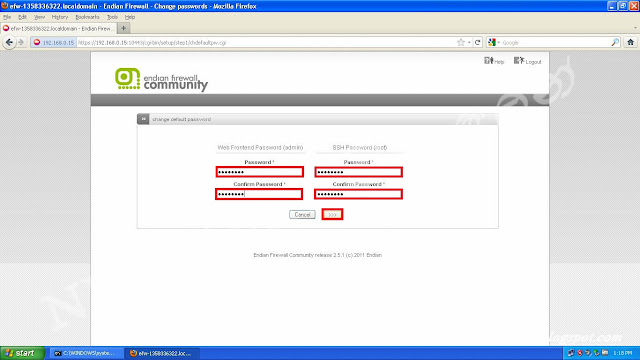
Task: Switch to the C:\WINDOWS\system32 taskbar window
Action: (86, 353)
